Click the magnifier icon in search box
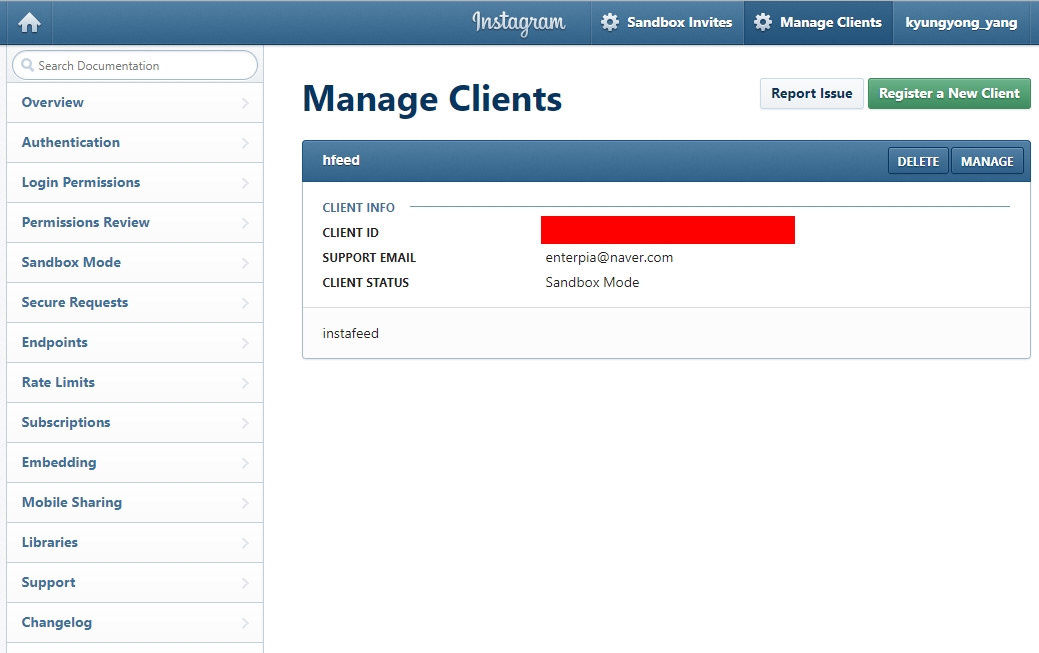The image size is (1039, 653). [27, 65]
